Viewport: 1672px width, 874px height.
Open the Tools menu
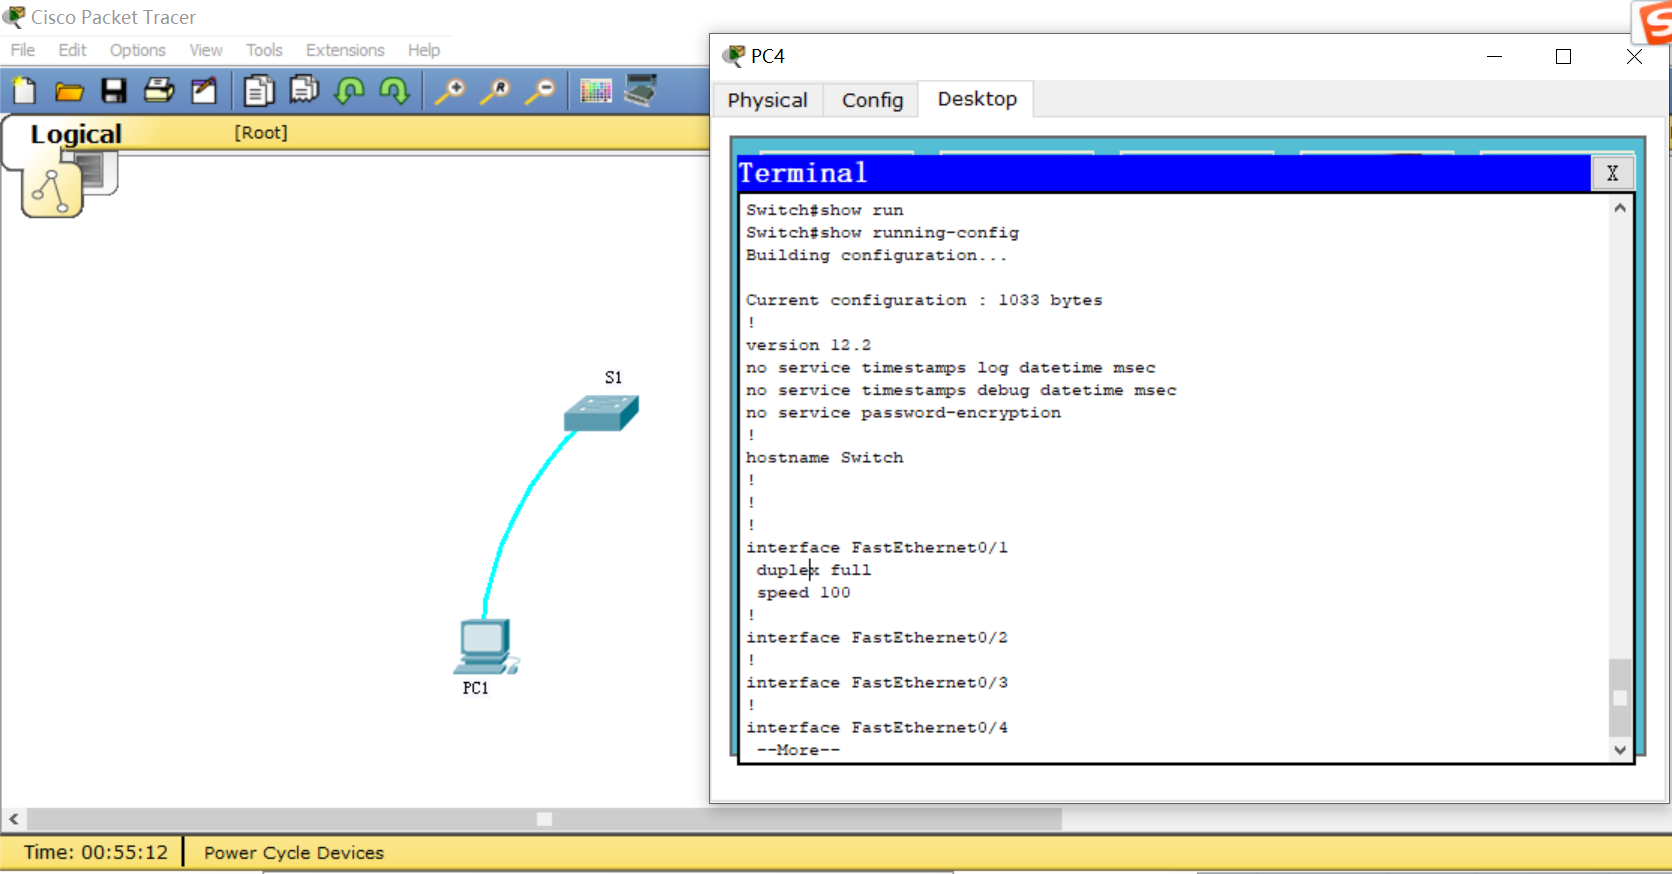pyautogui.click(x=264, y=50)
